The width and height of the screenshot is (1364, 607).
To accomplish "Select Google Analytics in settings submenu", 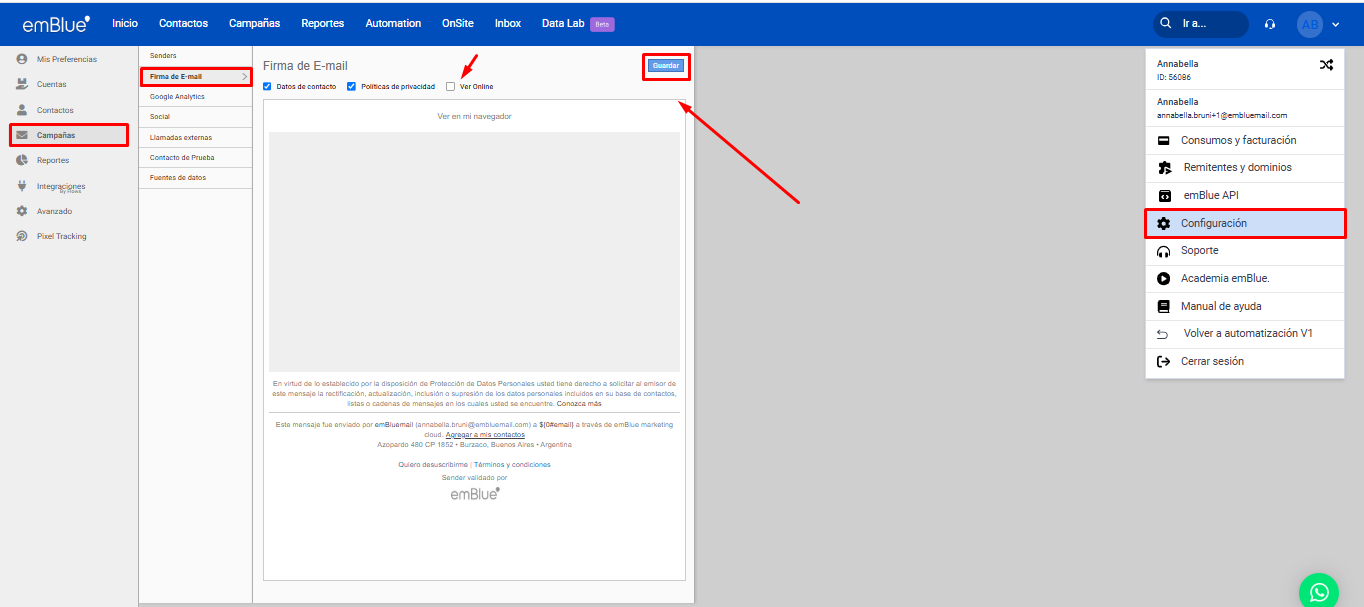I will point(177,97).
